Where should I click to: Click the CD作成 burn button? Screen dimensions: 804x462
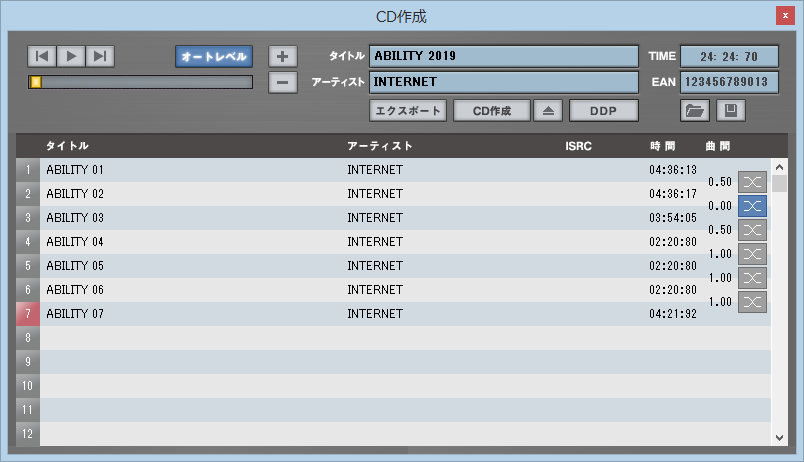[491, 110]
